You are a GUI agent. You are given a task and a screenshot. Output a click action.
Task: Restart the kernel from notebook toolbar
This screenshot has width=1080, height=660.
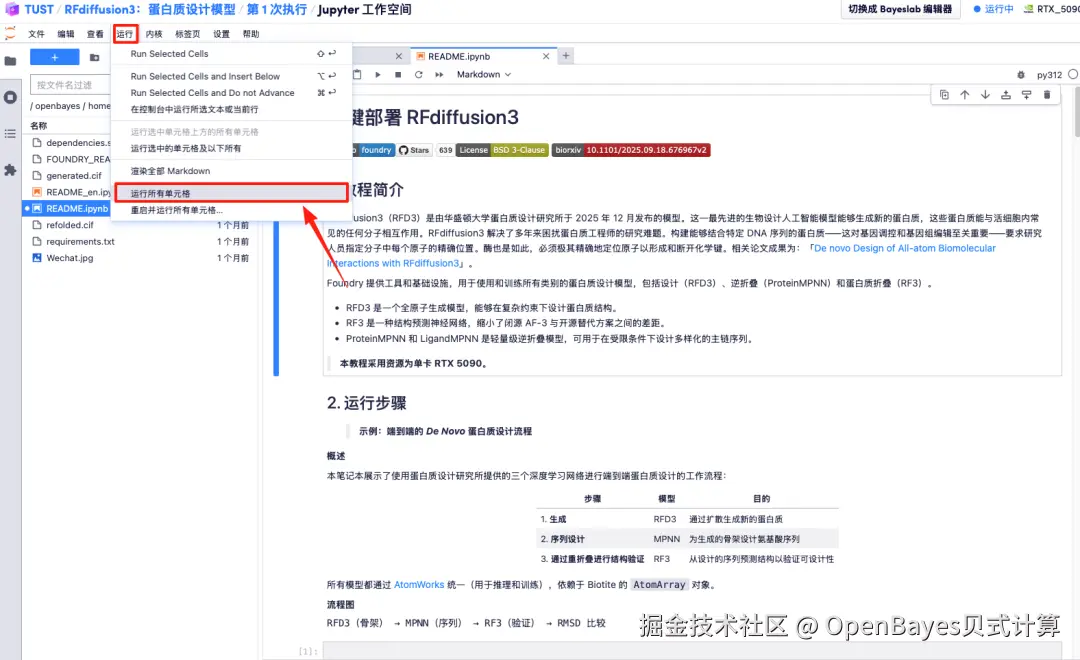pos(418,74)
